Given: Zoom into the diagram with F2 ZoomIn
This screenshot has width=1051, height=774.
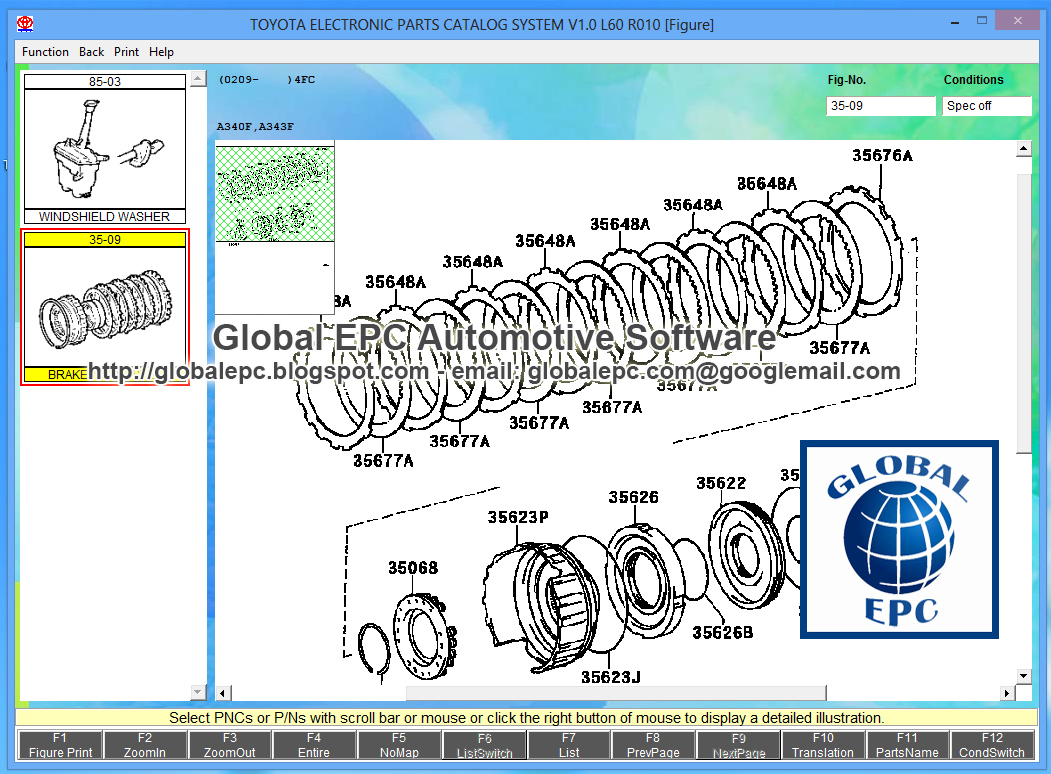Looking at the screenshot, I should click(145, 744).
